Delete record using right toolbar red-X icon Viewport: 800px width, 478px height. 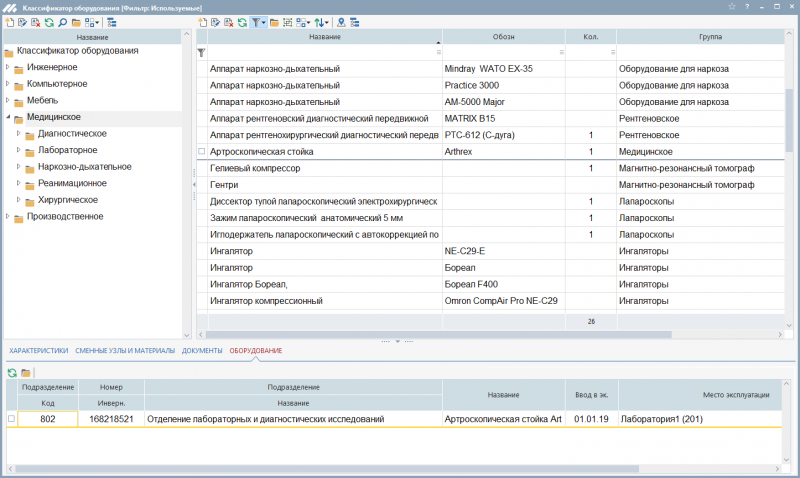click(229, 21)
